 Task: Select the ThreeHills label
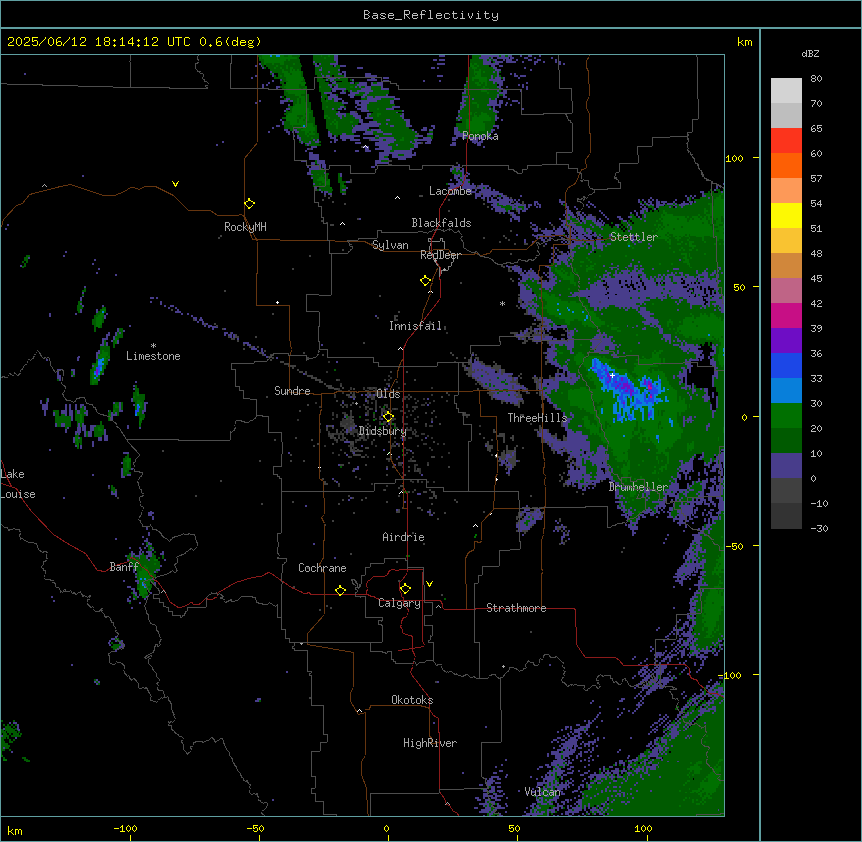coord(537,418)
